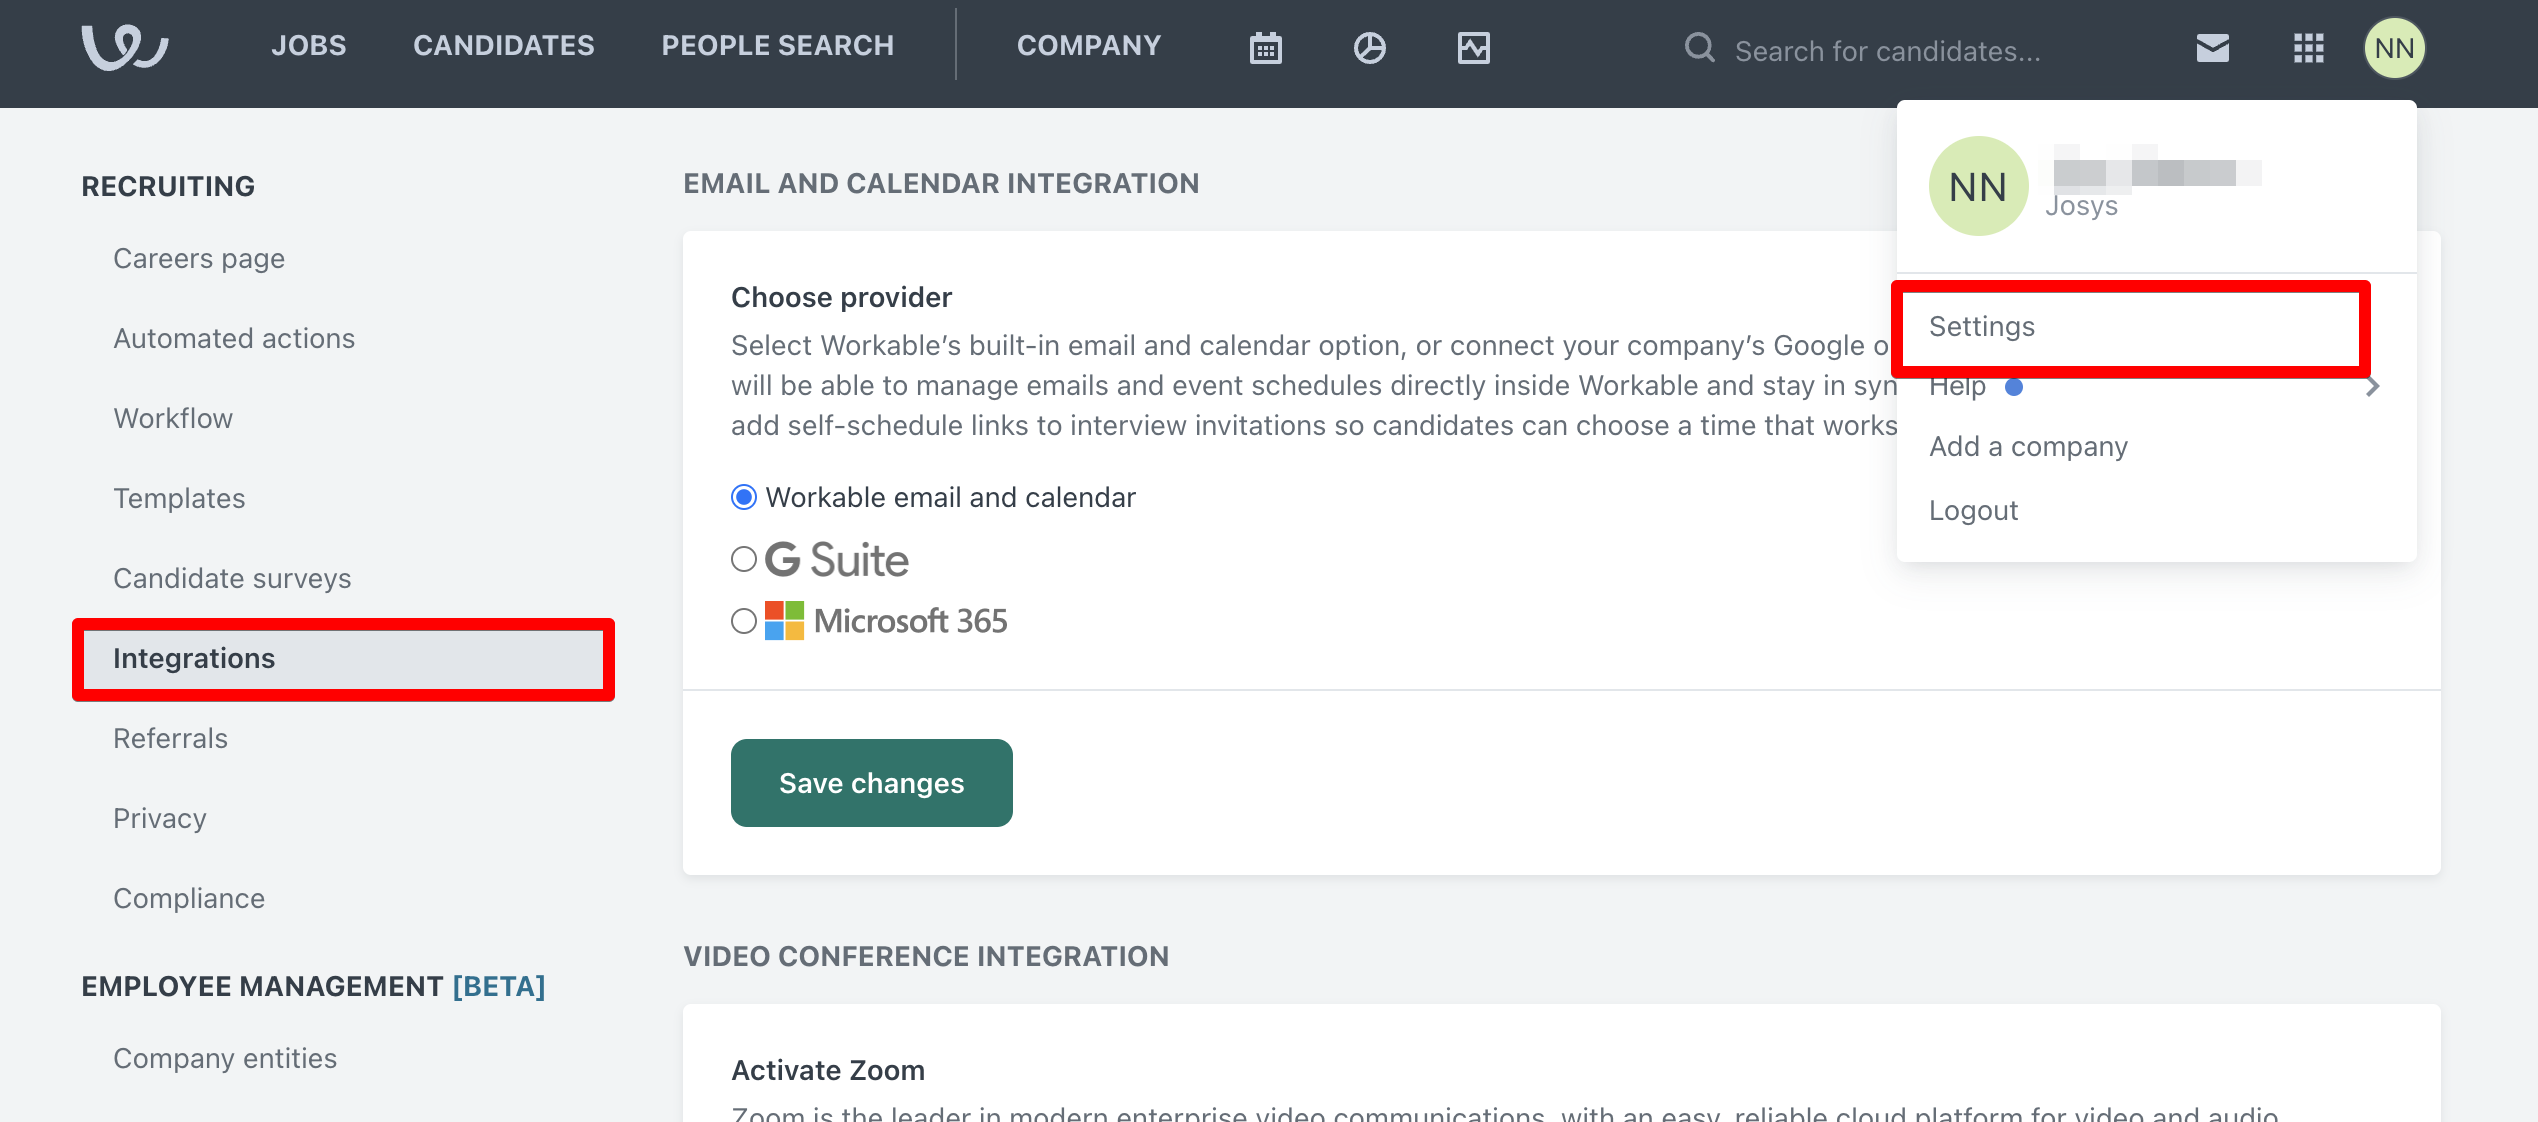Select Add a company menu entry
Viewport: 2538px width, 1122px height.
coord(2028,447)
